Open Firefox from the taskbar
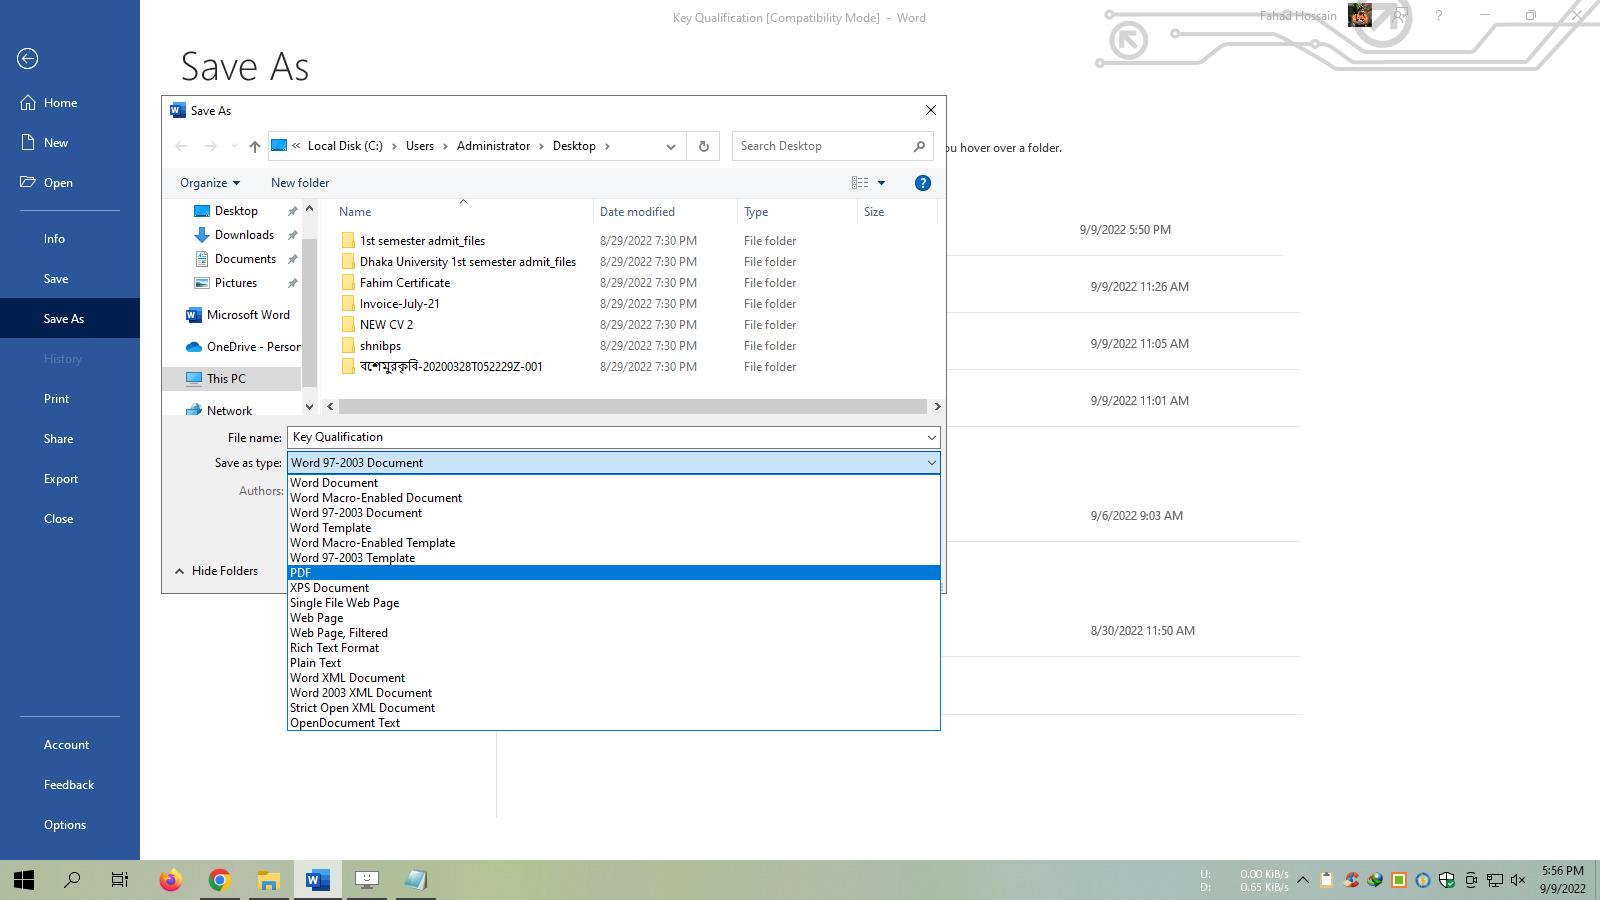The width and height of the screenshot is (1600, 900). point(171,880)
